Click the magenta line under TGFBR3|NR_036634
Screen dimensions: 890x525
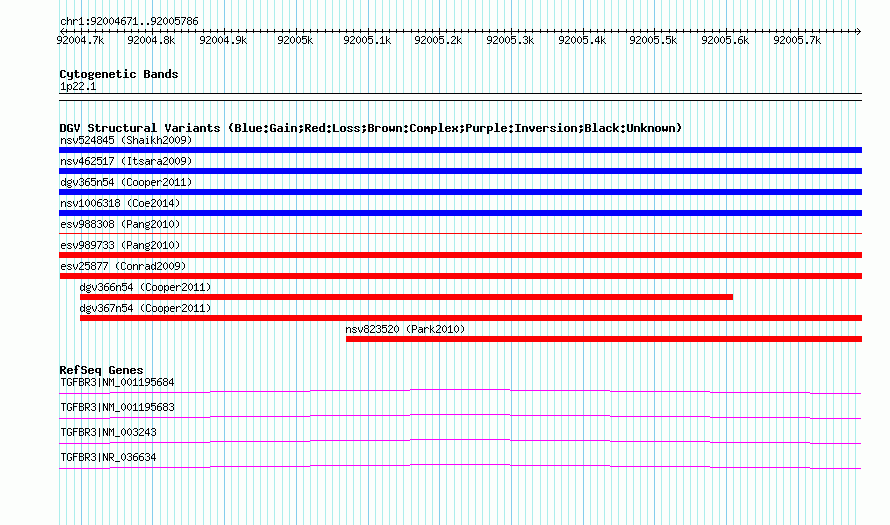click(460, 466)
